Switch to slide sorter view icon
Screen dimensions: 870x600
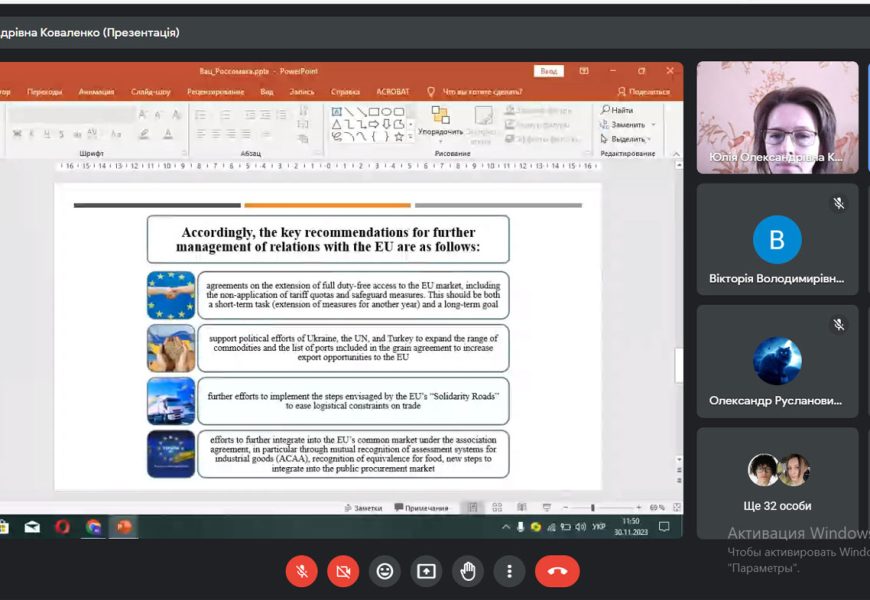(x=497, y=508)
